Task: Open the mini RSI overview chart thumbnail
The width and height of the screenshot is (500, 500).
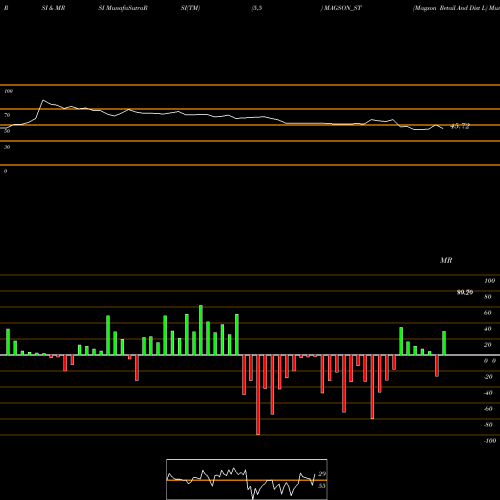Action: coord(247,479)
